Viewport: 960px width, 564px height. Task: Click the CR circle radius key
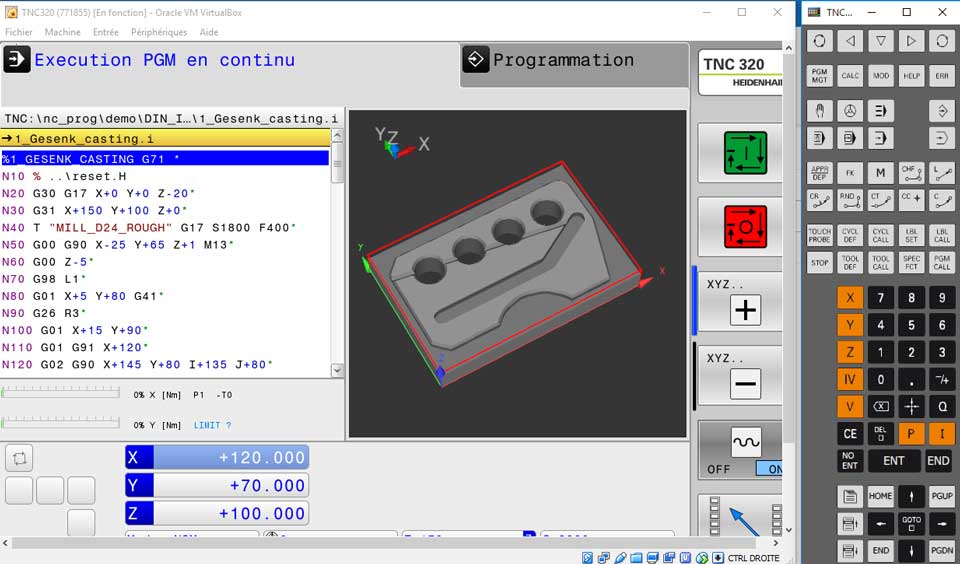pos(819,200)
